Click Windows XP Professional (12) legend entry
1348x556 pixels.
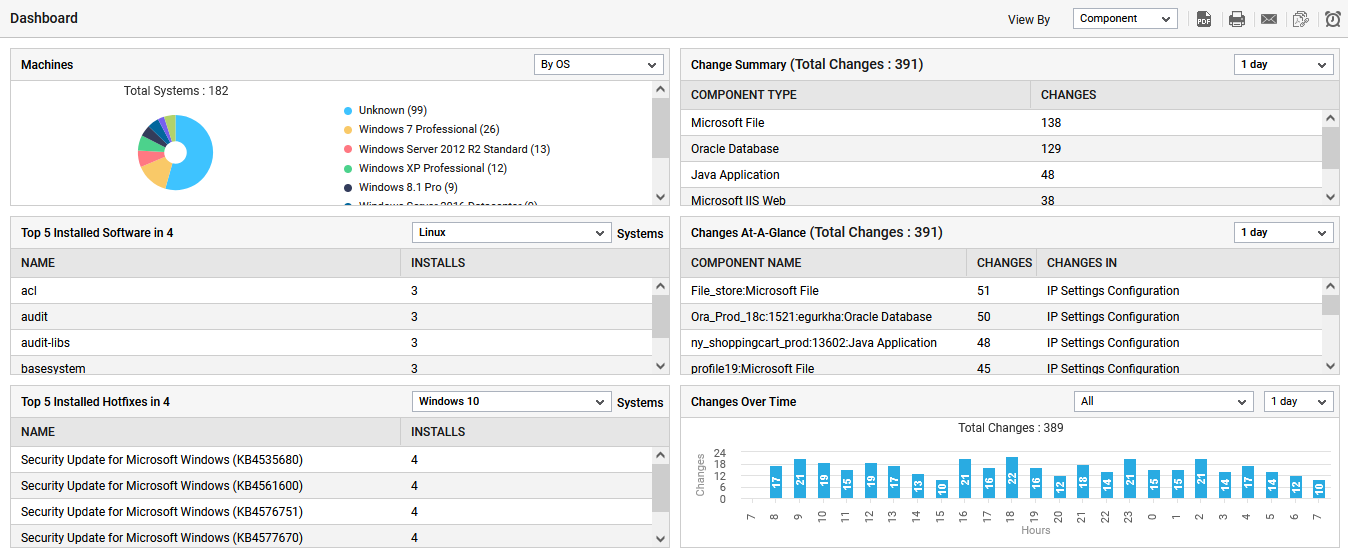pyautogui.click(x=425, y=168)
